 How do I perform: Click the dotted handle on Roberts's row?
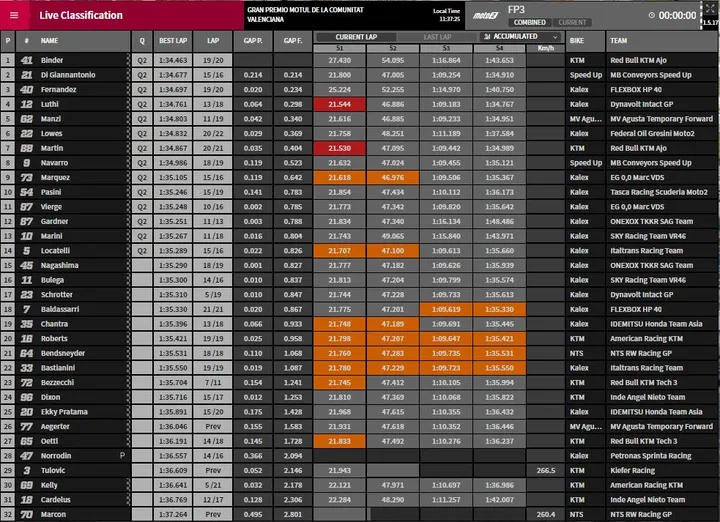[x=128, y=339]
